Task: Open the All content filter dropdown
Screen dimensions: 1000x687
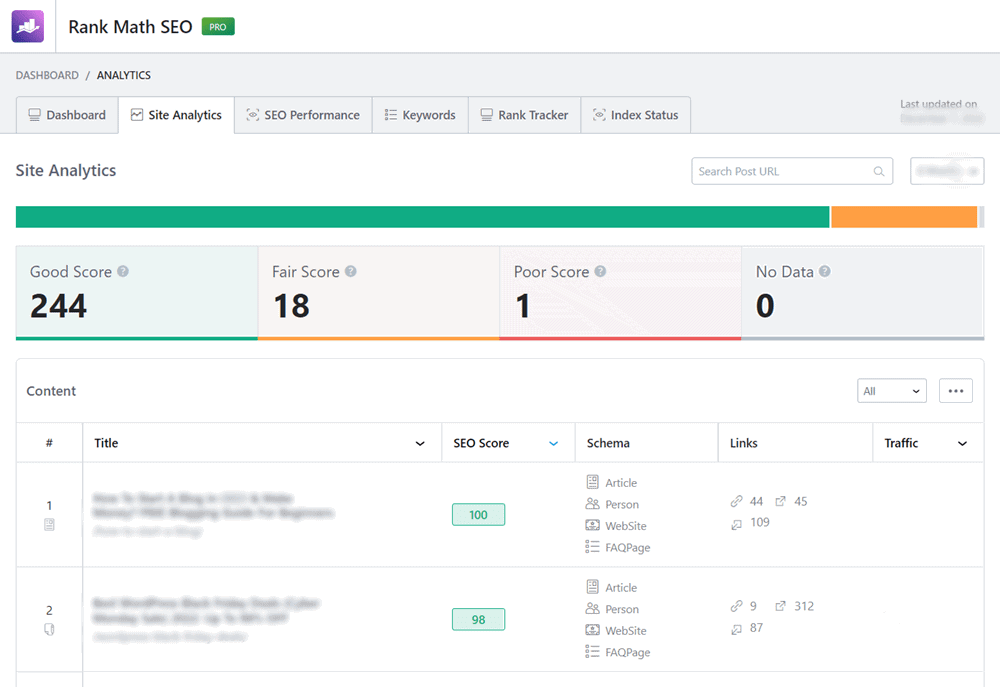Action: [892, 391]
